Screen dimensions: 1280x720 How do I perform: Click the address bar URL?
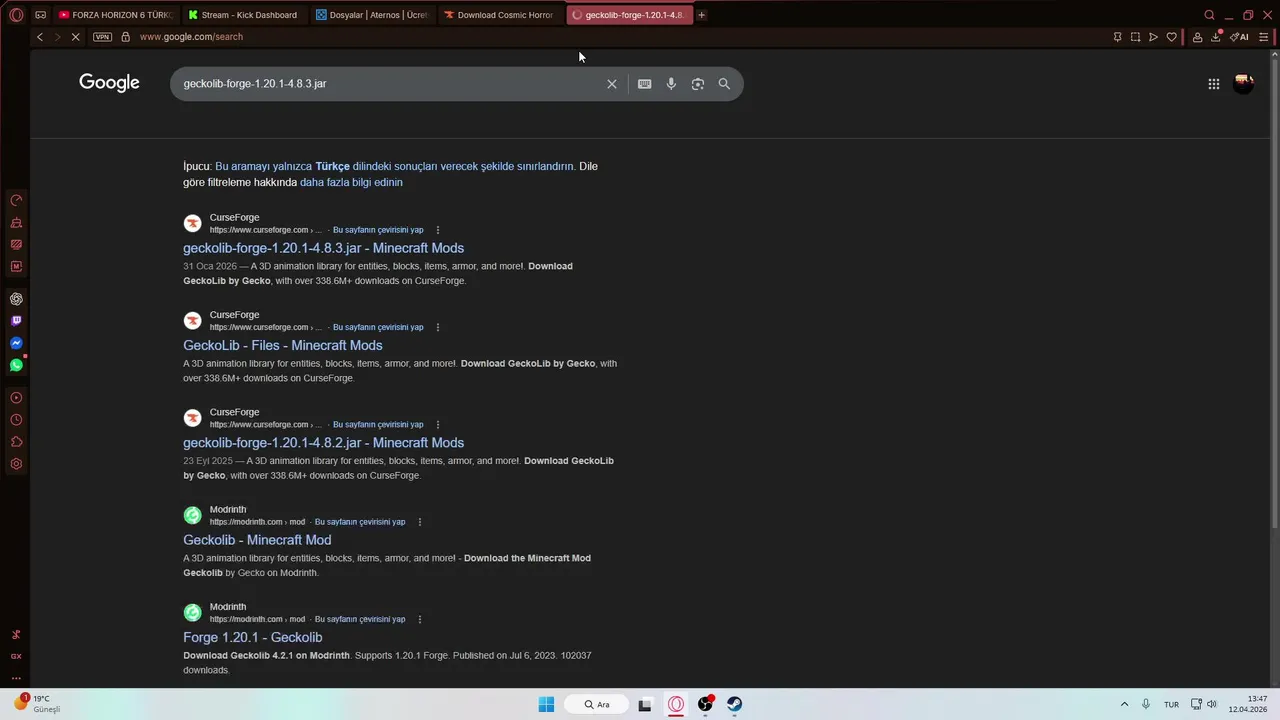coord(191,37)
